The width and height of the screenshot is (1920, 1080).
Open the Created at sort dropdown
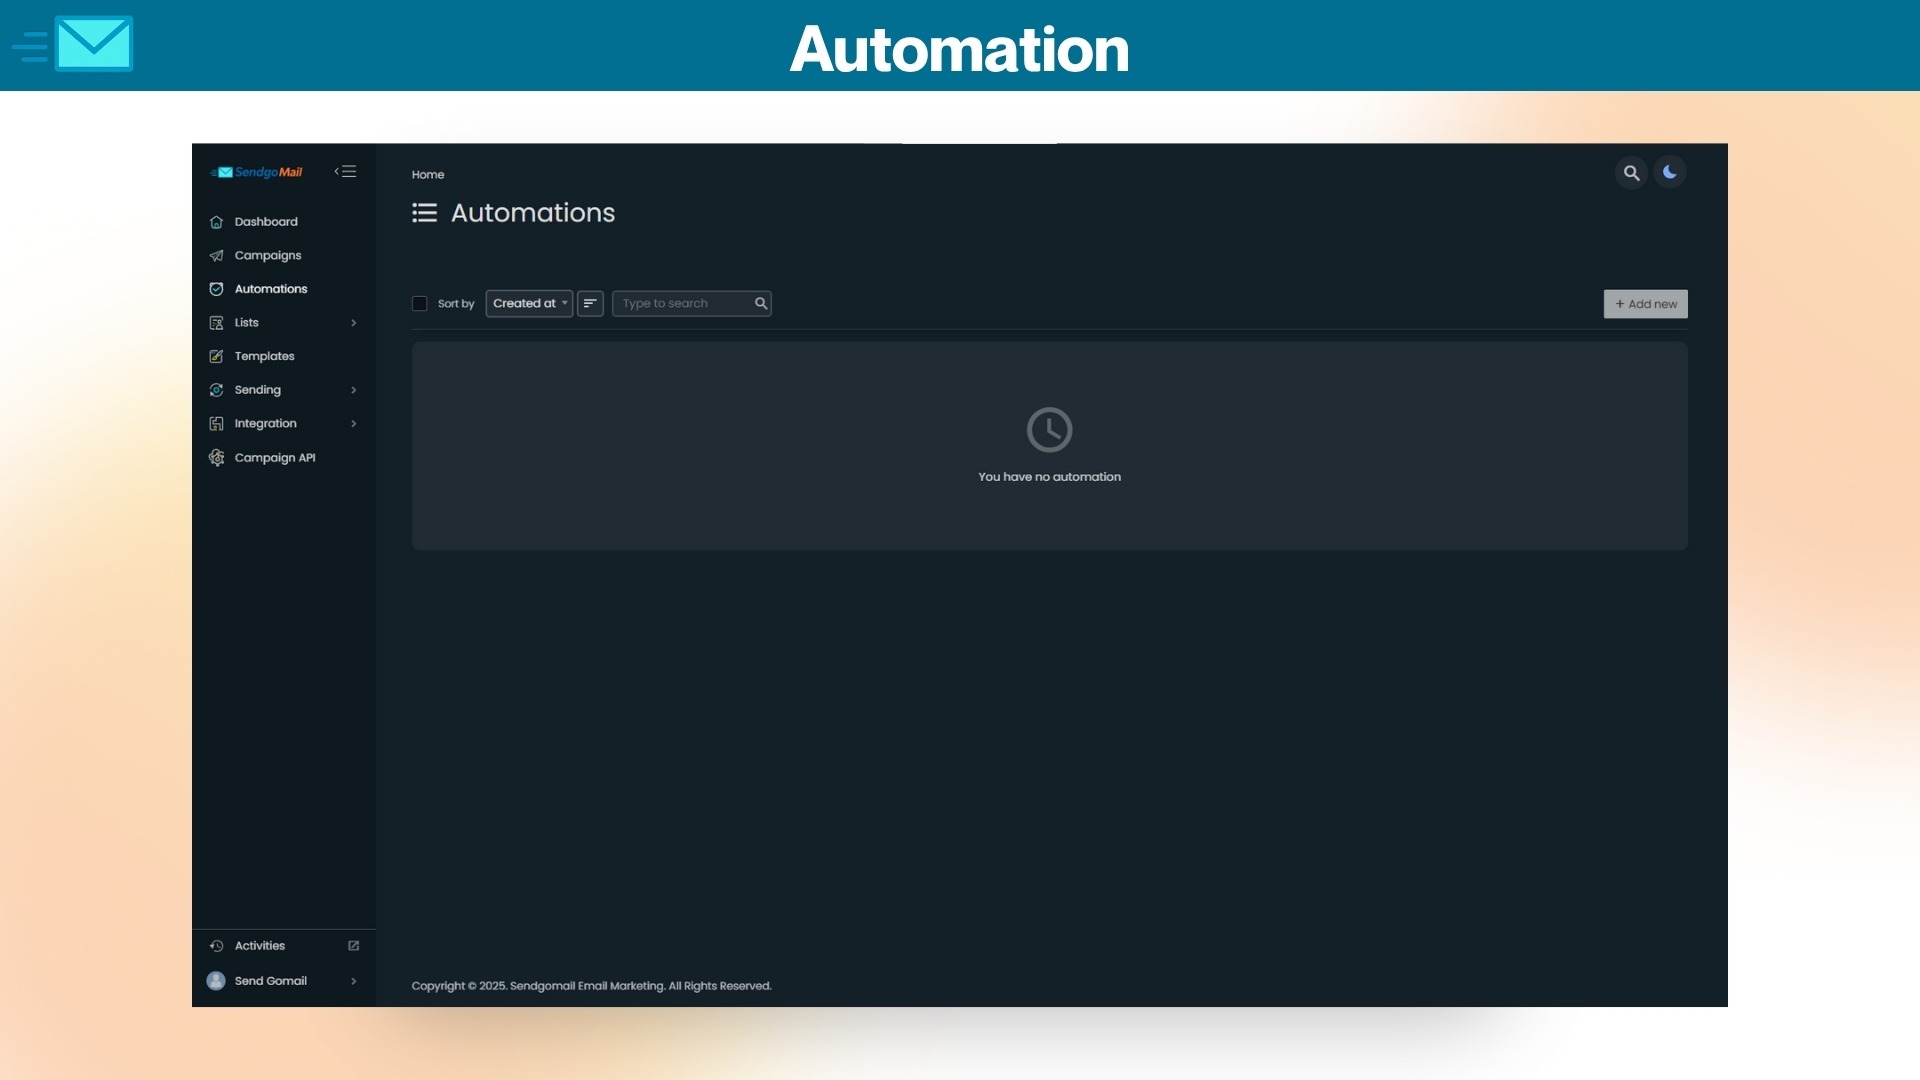point(529,303)
